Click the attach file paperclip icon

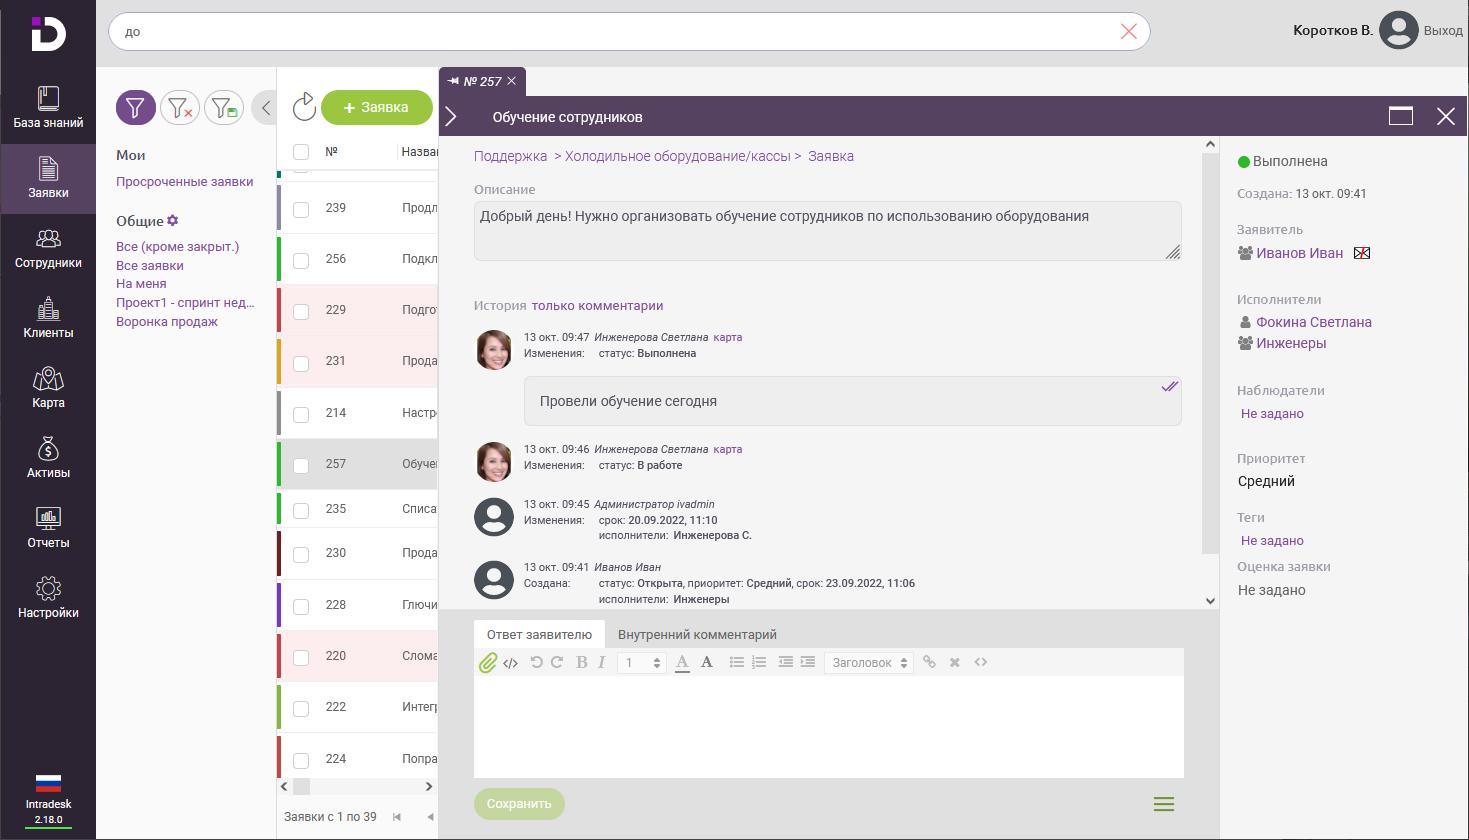(487, 662)
